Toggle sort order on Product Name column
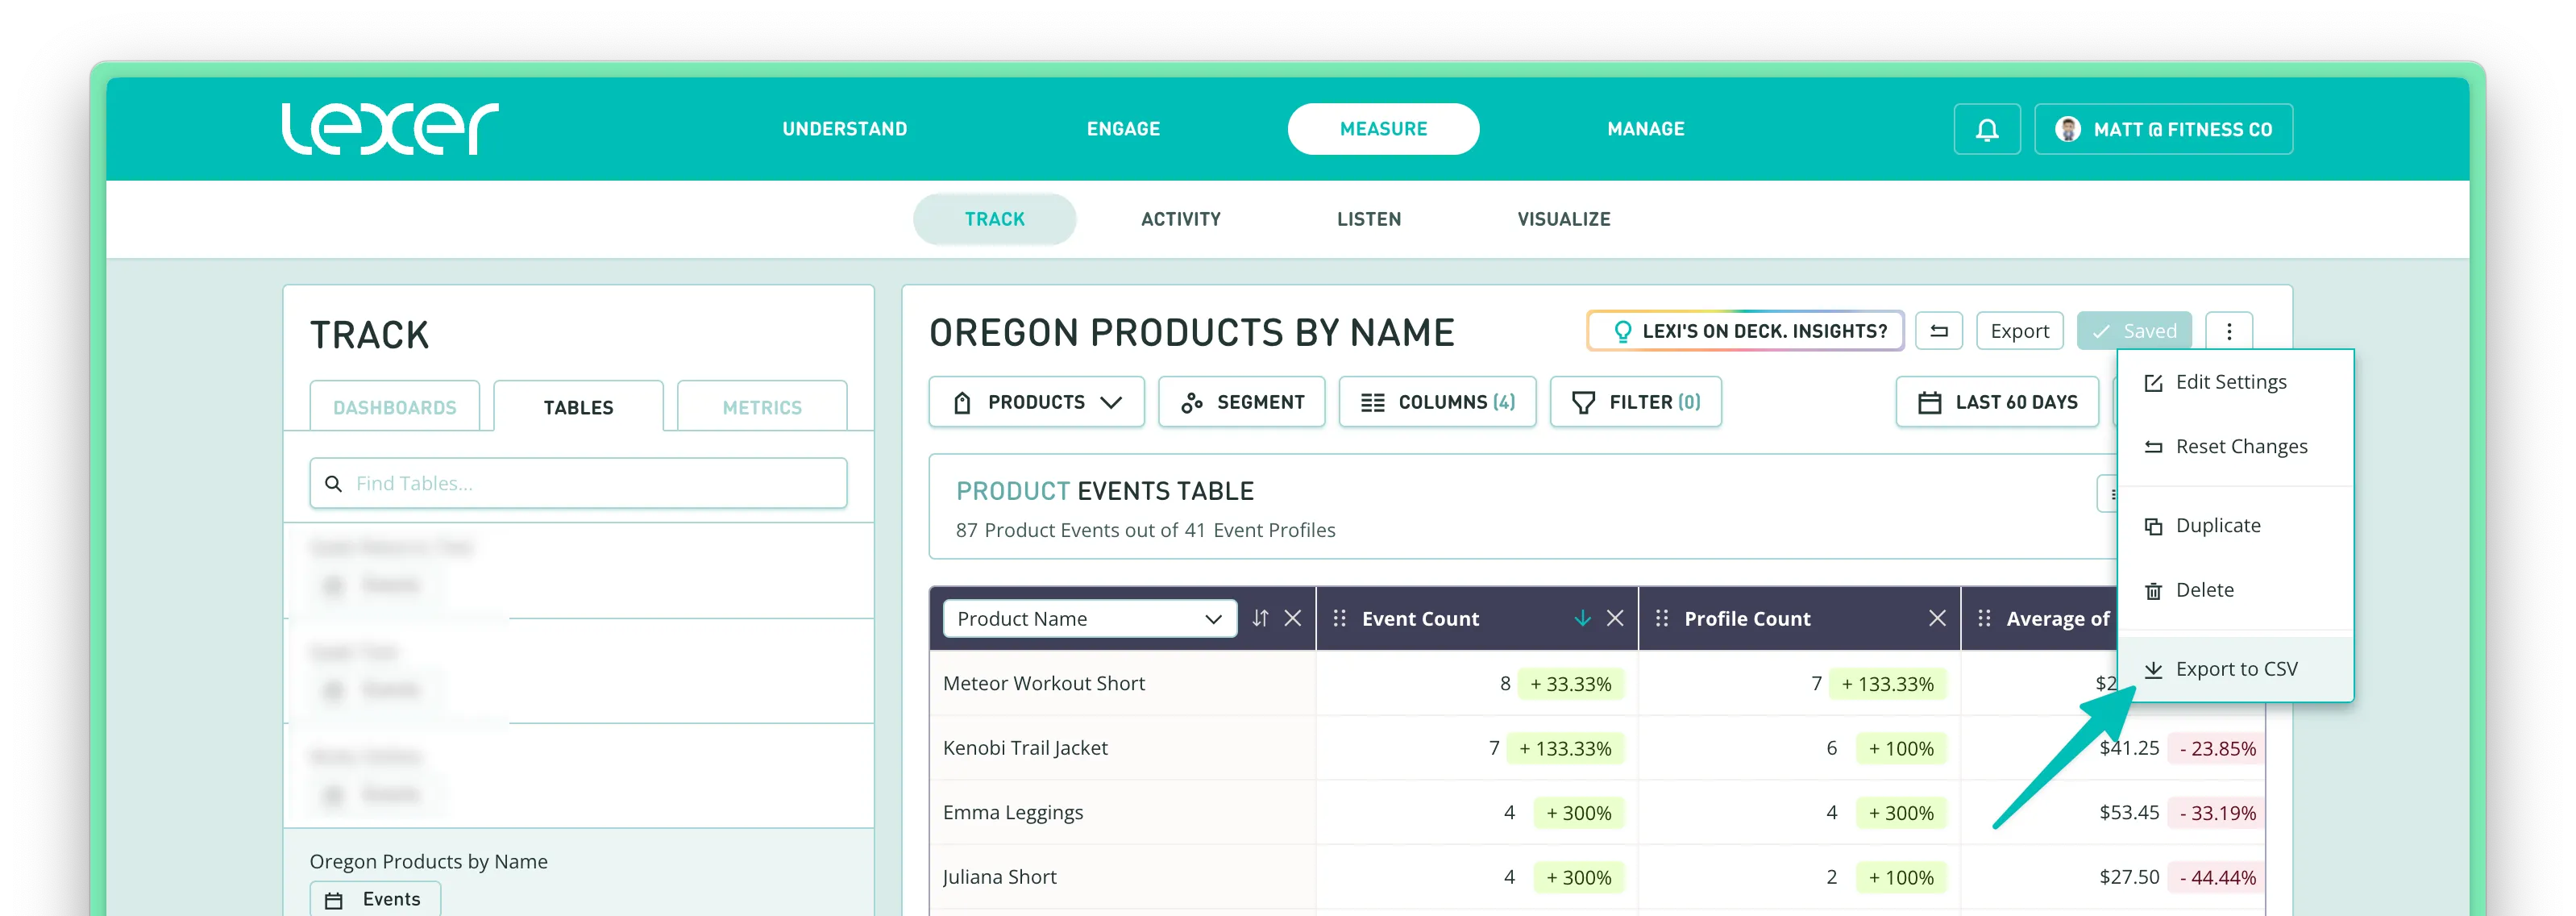The image size is (2576, 916). click(x=1260, y=618)
